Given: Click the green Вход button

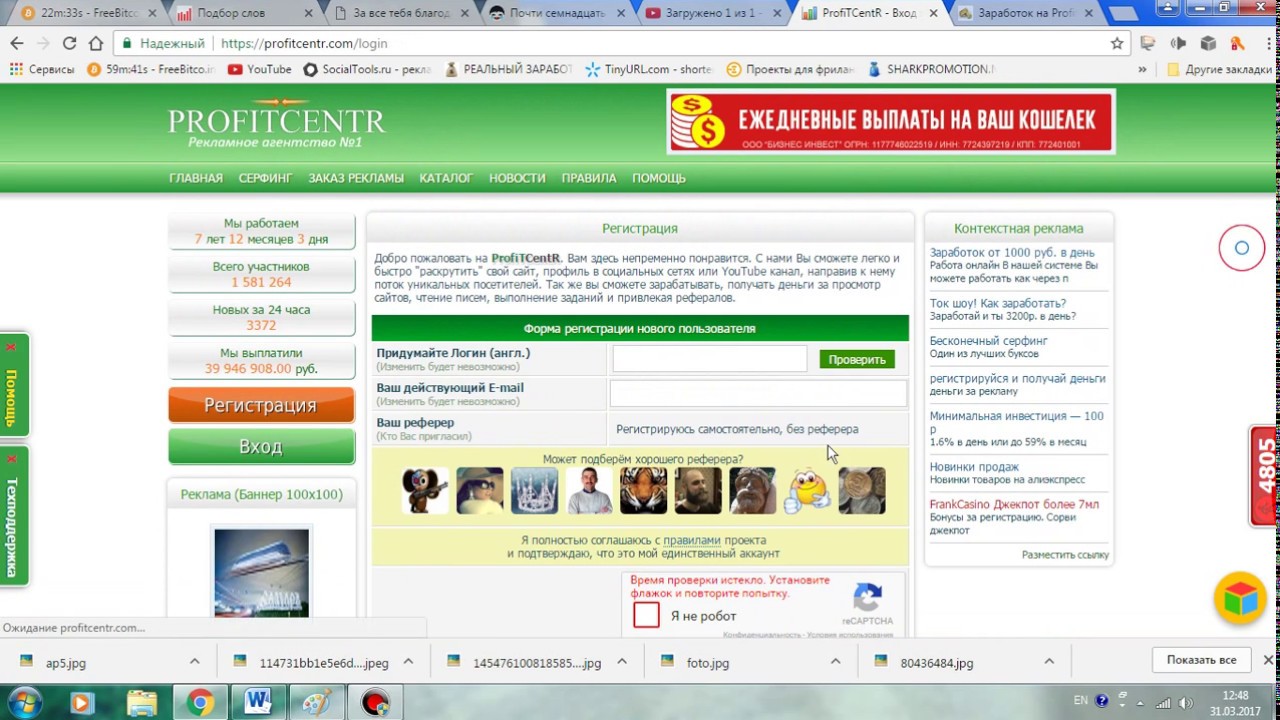Looking at the screenshot, I should (x=261, y=447).
